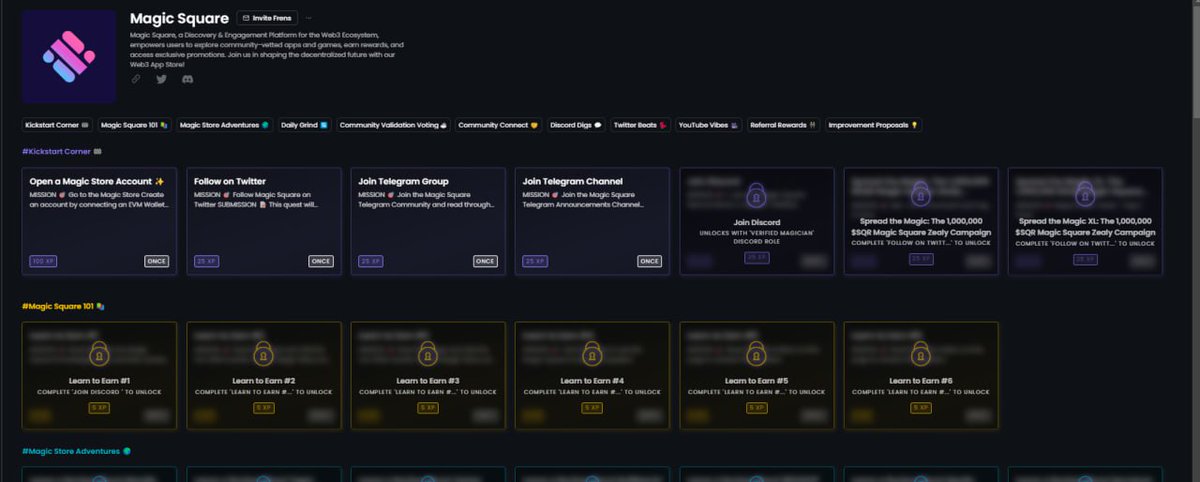Click the padlock icon on Learn to Earn #5
Viewport: 1200px width, 482px height.
coord(757,353)
